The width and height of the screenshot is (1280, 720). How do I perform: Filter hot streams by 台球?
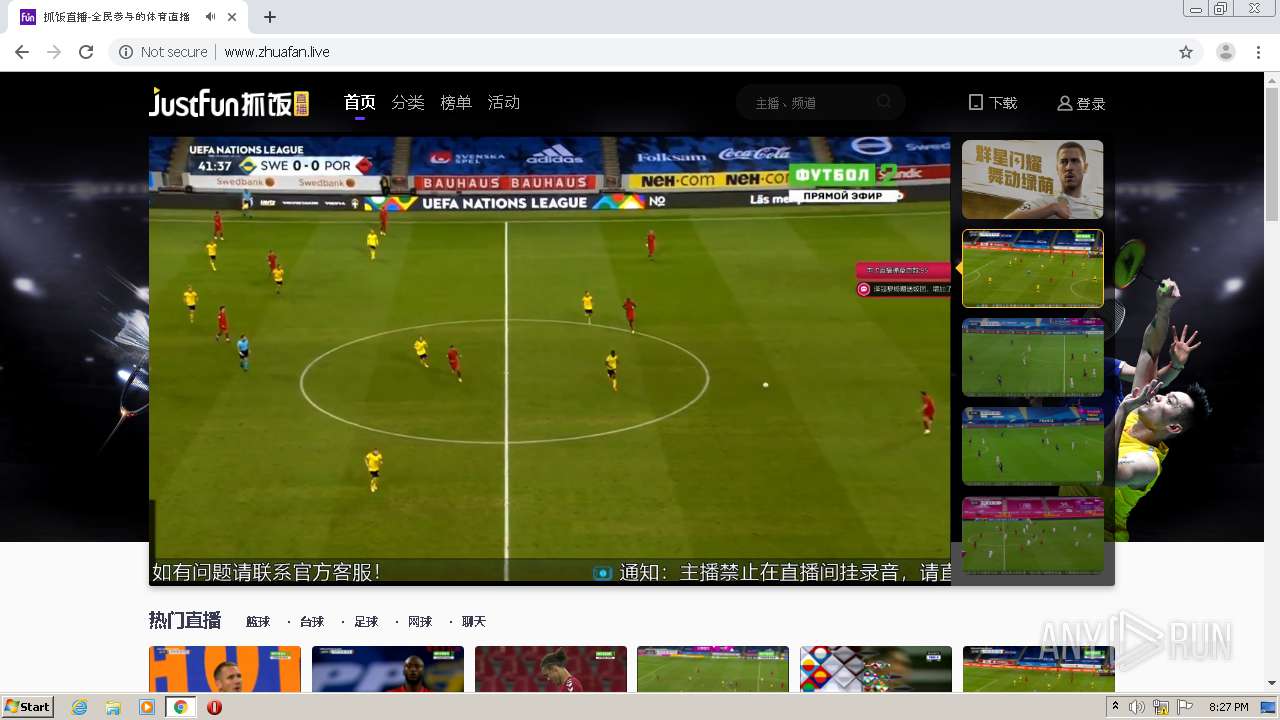coord(312,622)
